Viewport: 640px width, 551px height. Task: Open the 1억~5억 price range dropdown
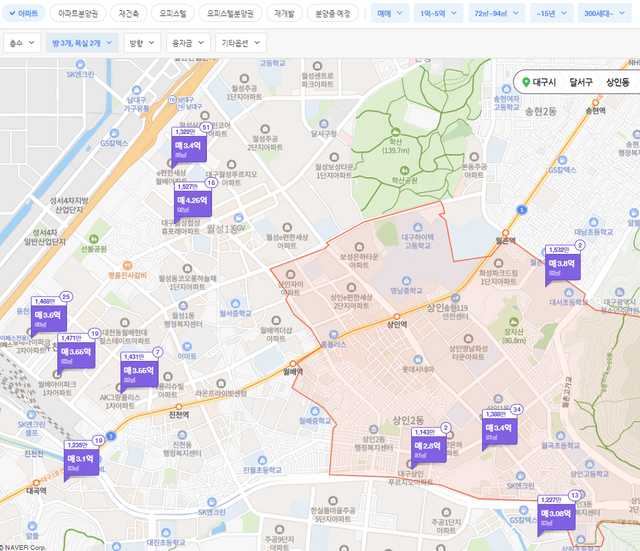point(438,13)
